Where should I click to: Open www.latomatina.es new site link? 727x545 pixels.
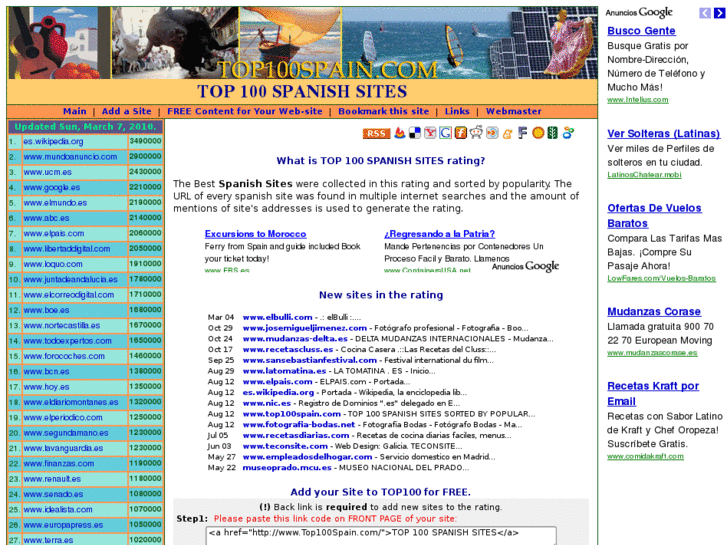[x=284, y=371]
